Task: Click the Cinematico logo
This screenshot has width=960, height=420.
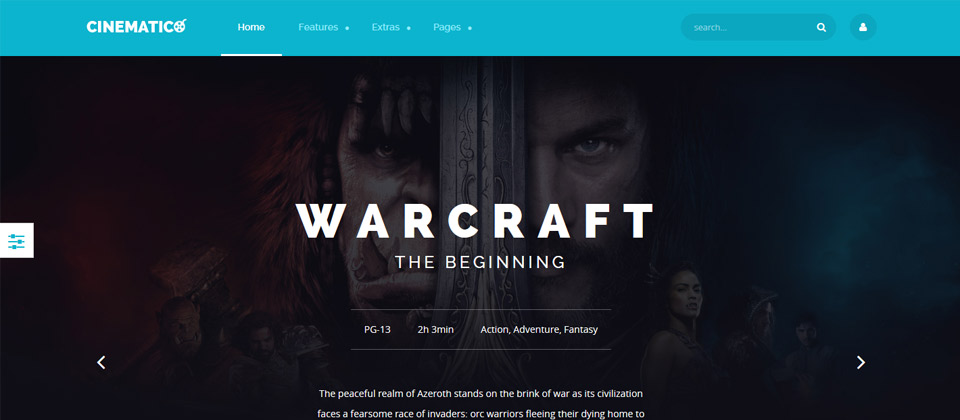Action: (x=137, y=27)
